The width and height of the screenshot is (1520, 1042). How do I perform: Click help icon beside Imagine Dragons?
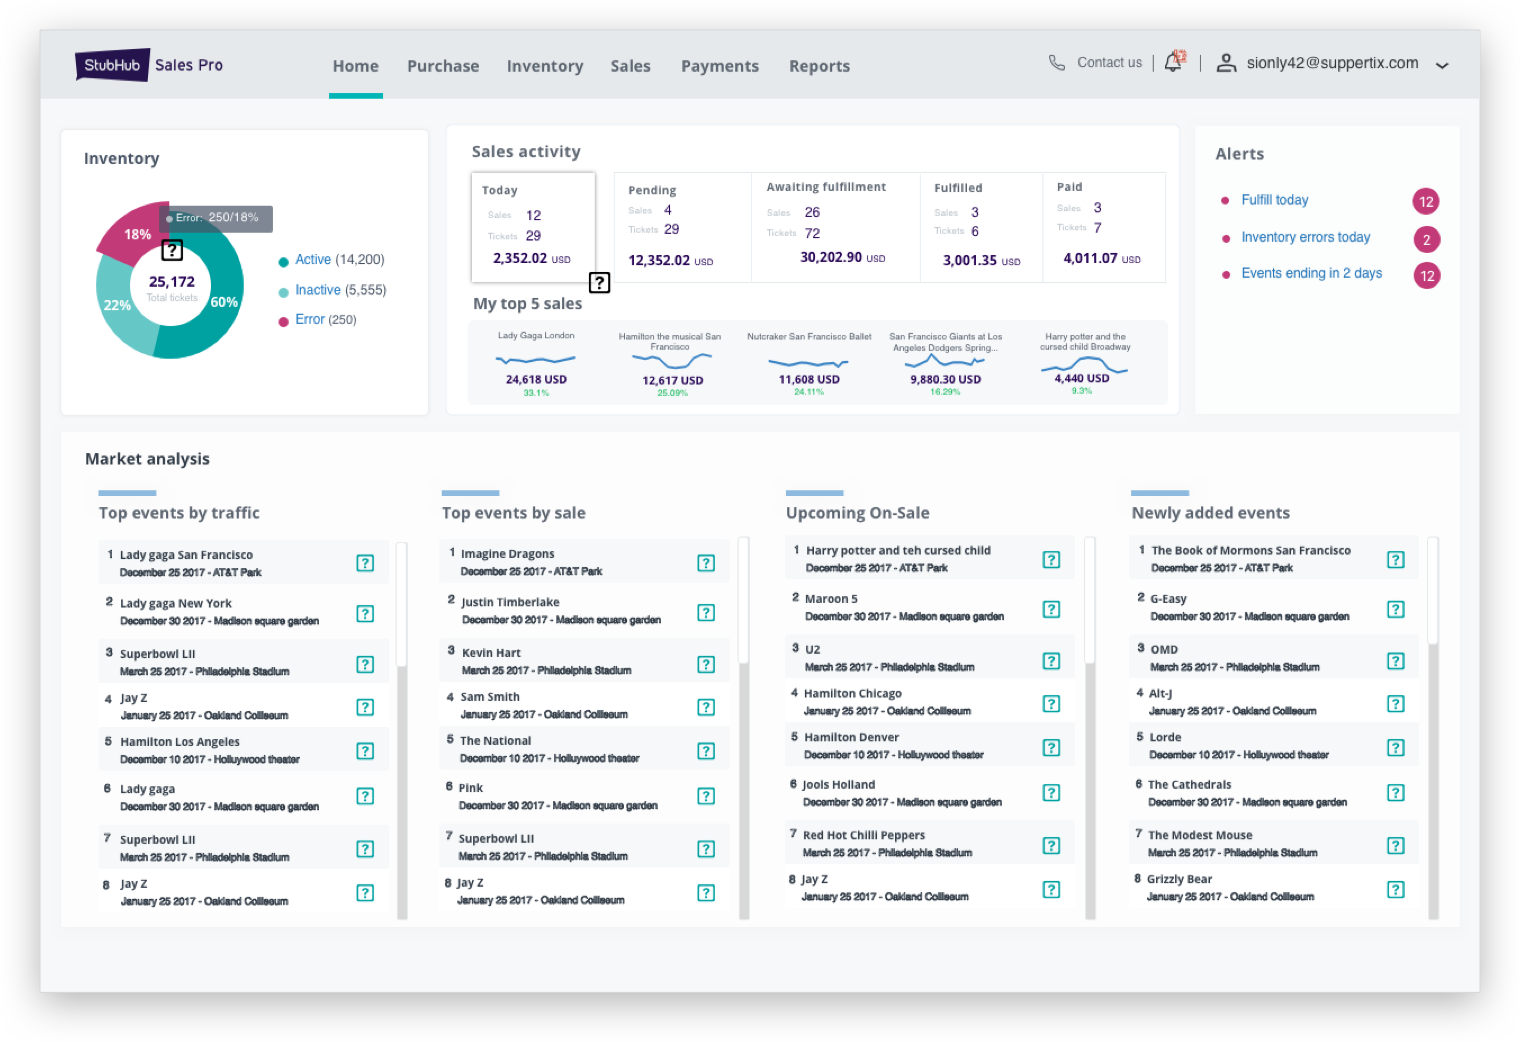[706, 563]
